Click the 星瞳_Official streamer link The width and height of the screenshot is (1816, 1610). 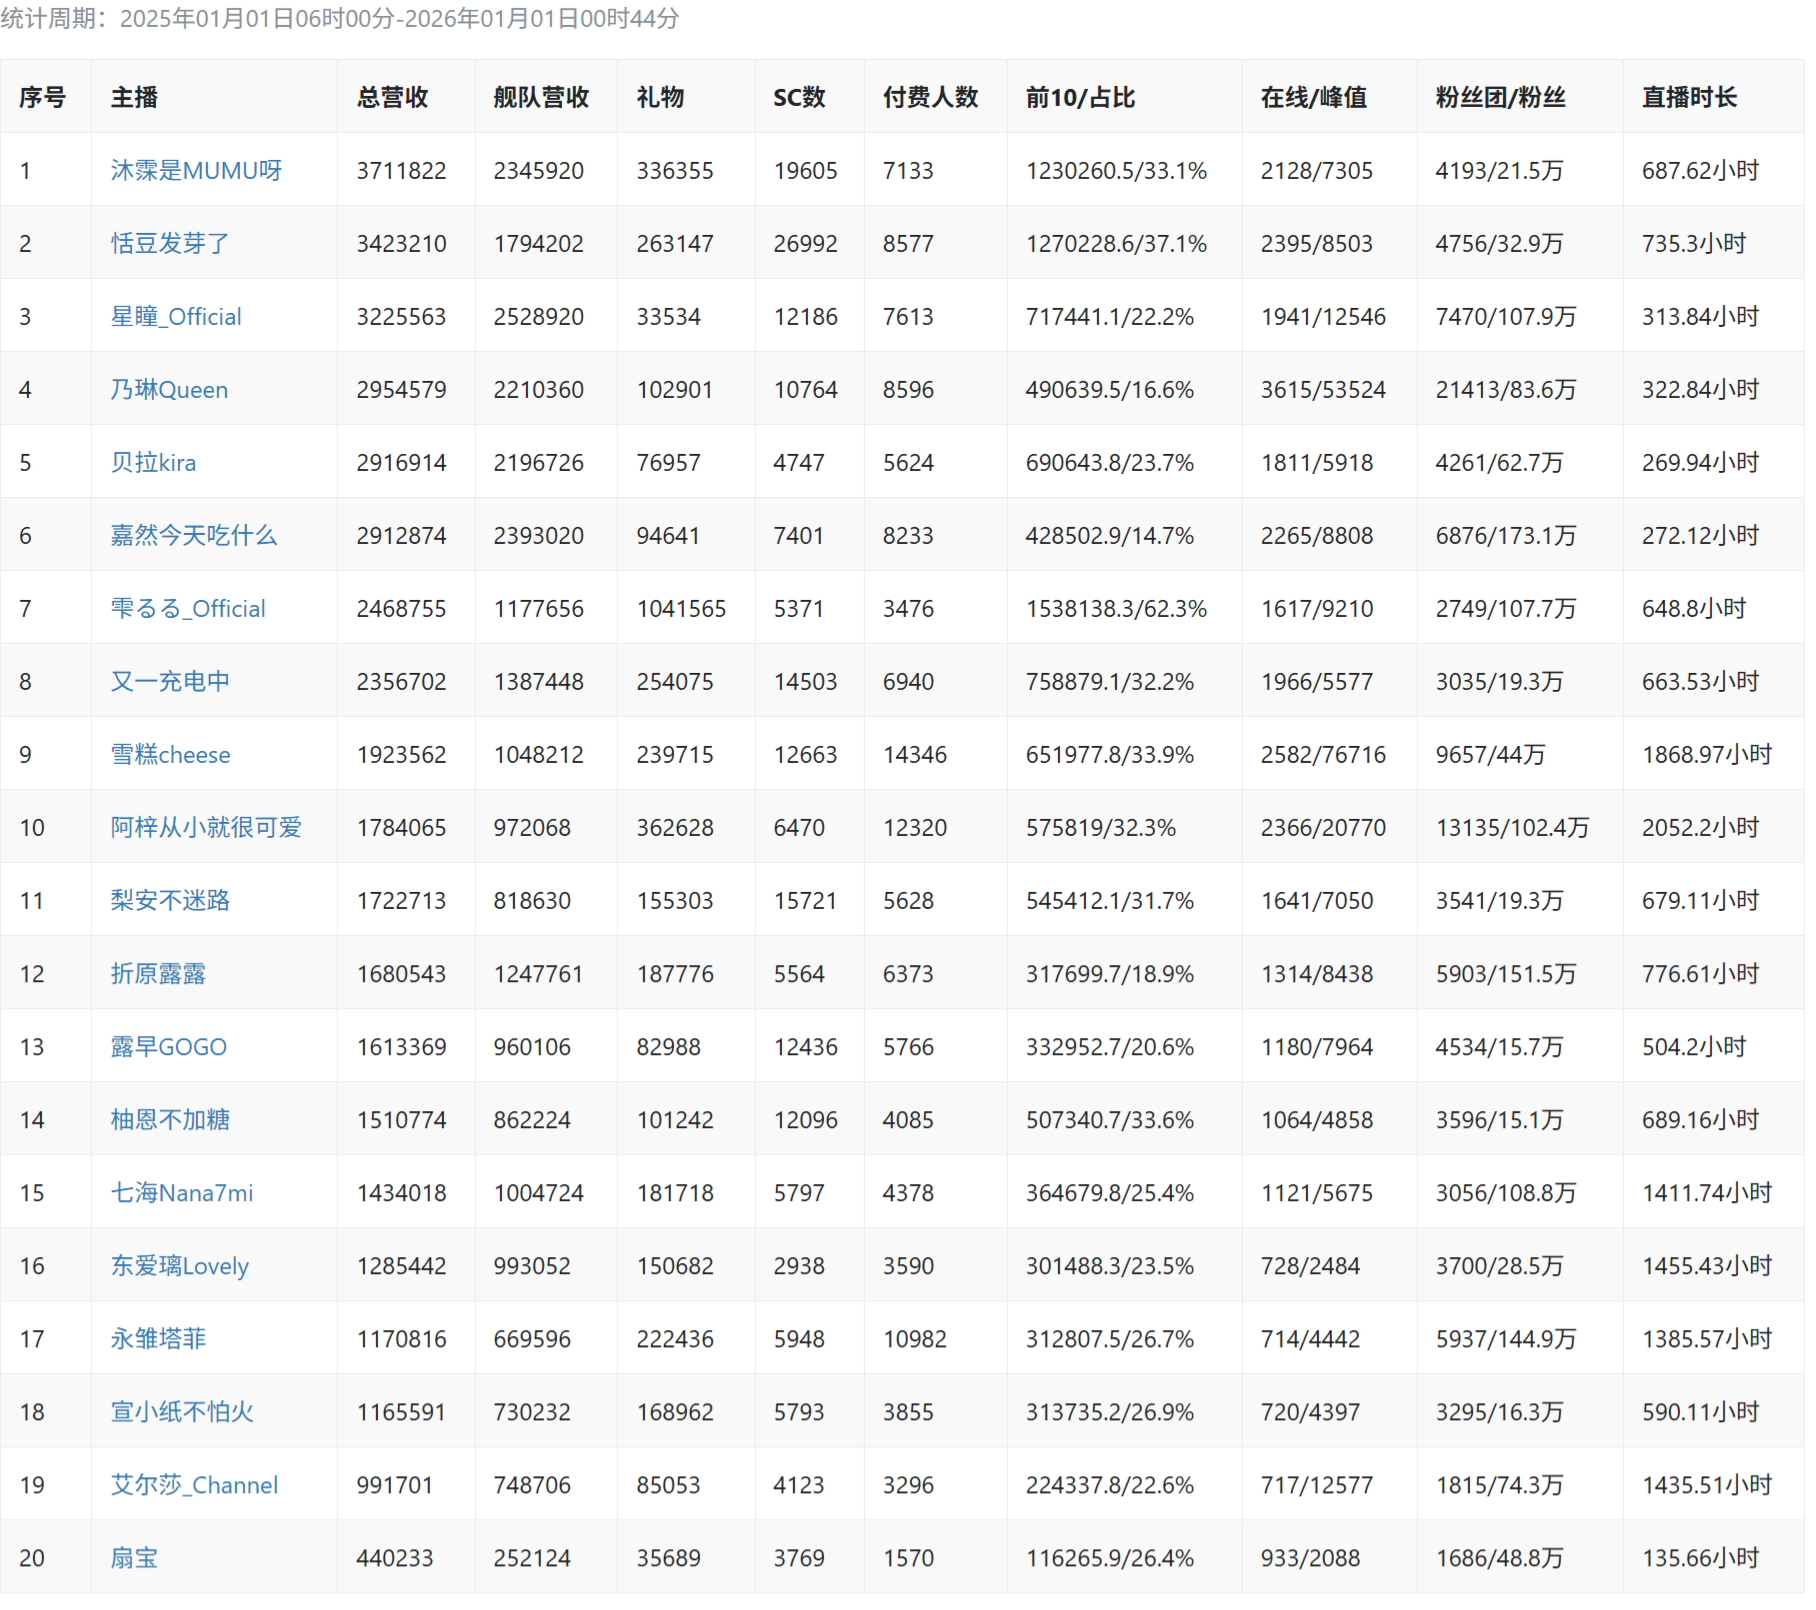[x=176, y=317]
